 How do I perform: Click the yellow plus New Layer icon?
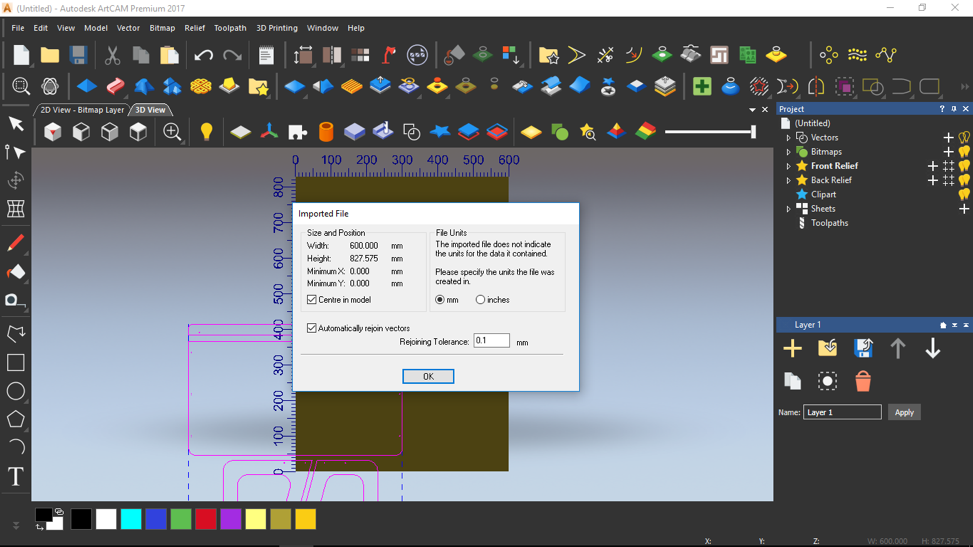pos(792,348)
